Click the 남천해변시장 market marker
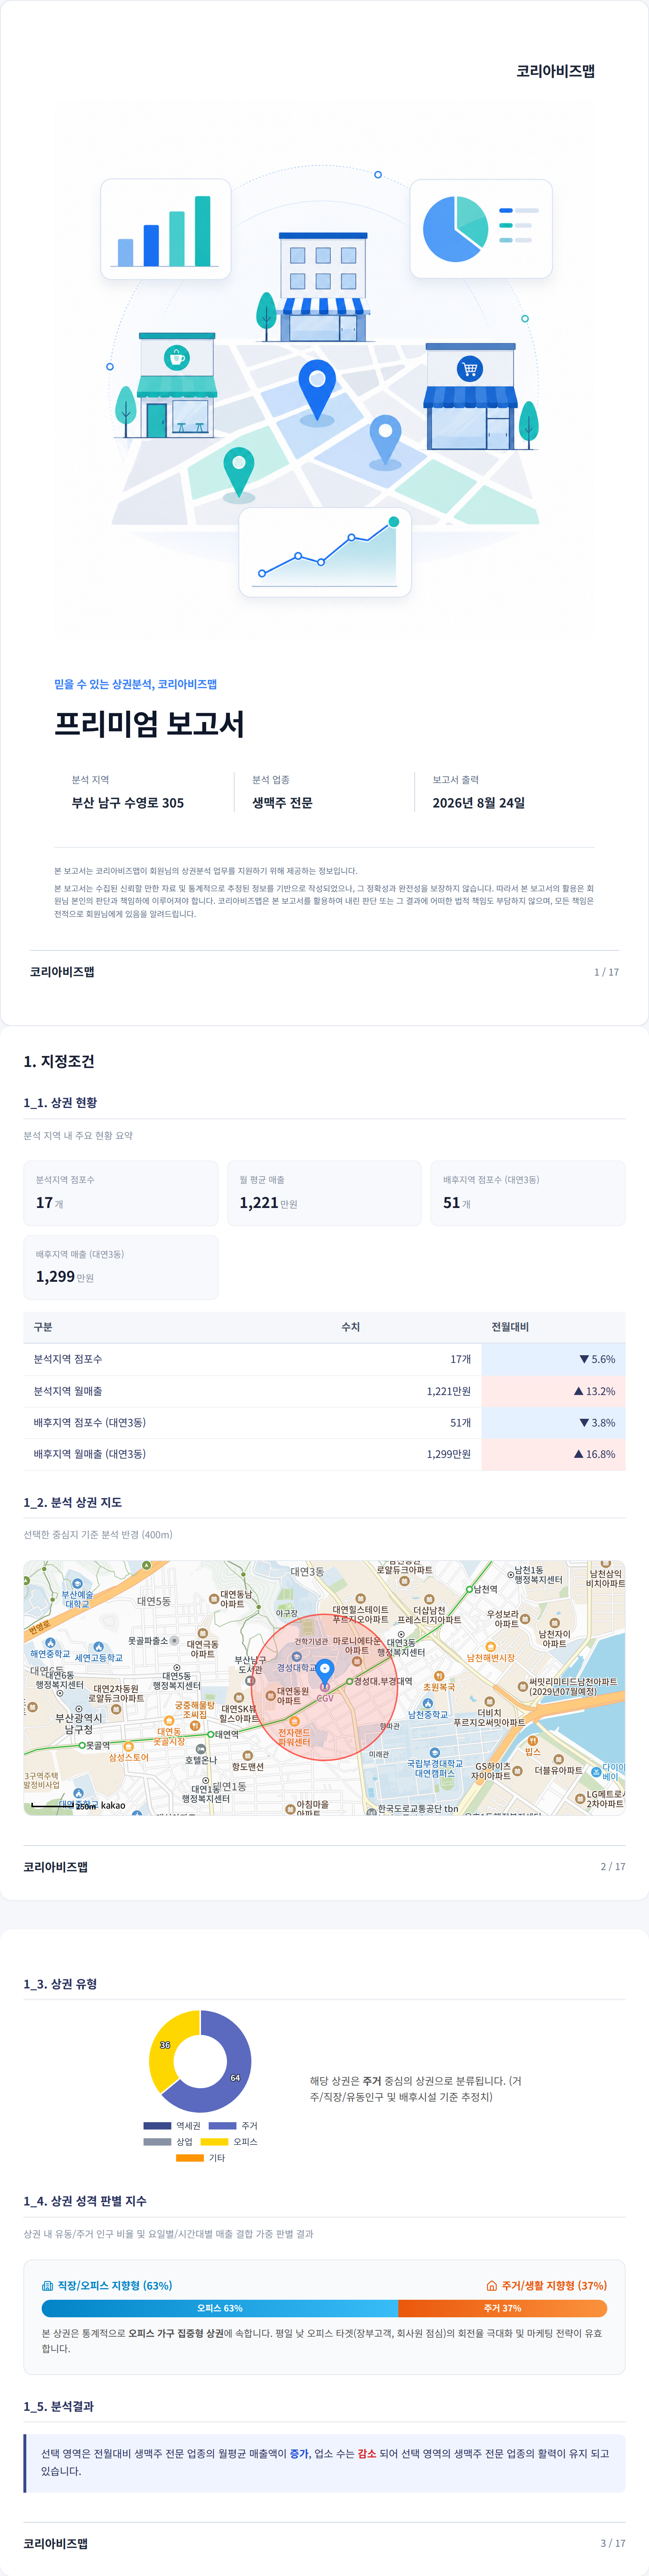Viewport: 649px width, 2576px height. coord(491,1647)
